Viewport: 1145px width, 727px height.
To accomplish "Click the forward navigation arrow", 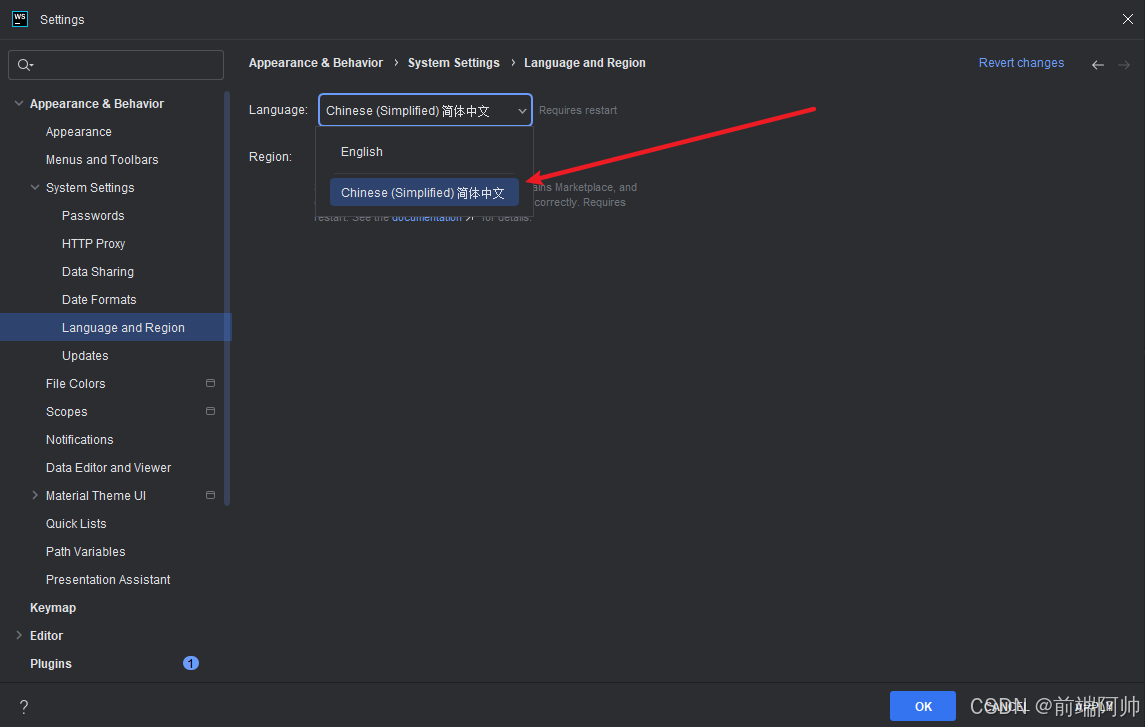I will click(x=1124, y=65).
